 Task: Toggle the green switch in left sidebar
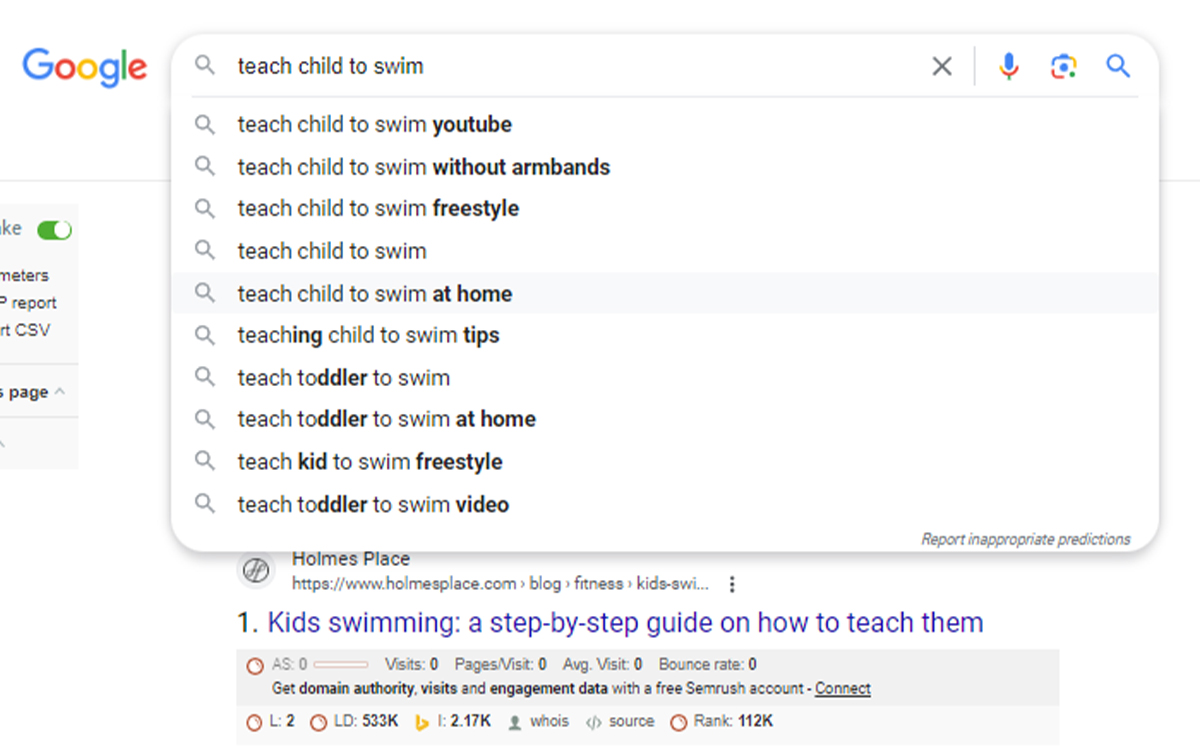[54, 230]
